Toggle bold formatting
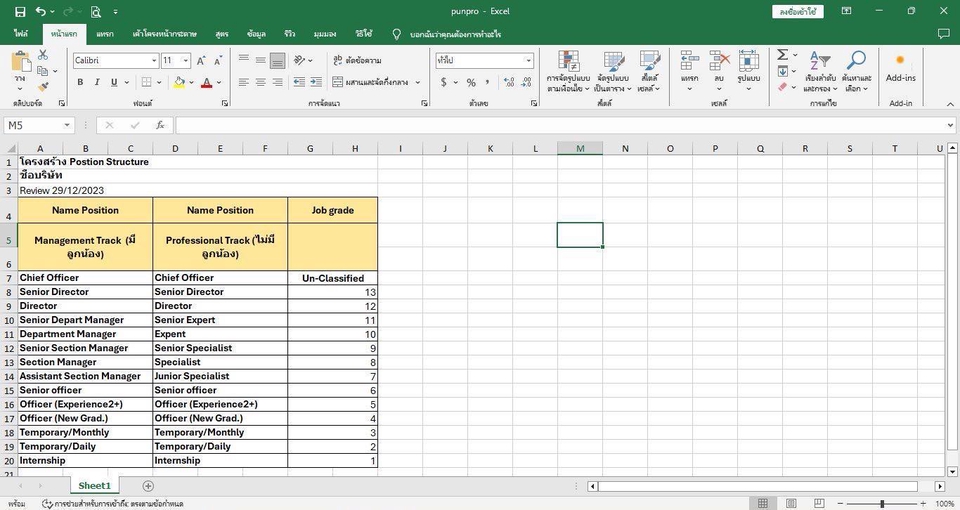This screenshot has width=960, height=510. pyautogui.click(x=80, y=82)
